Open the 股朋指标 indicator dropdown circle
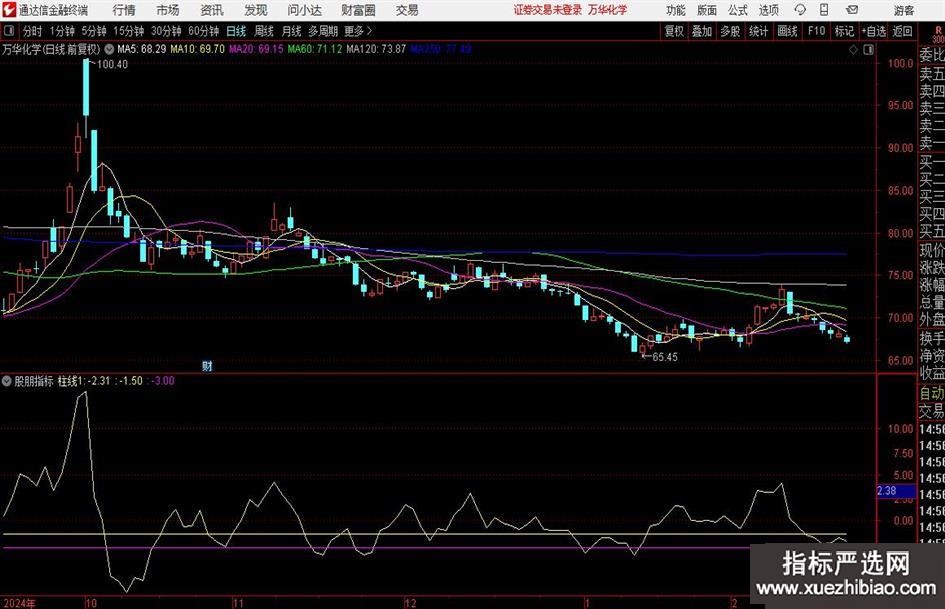The height and width of the screenshot is (609, 945). tap(7, 381)
